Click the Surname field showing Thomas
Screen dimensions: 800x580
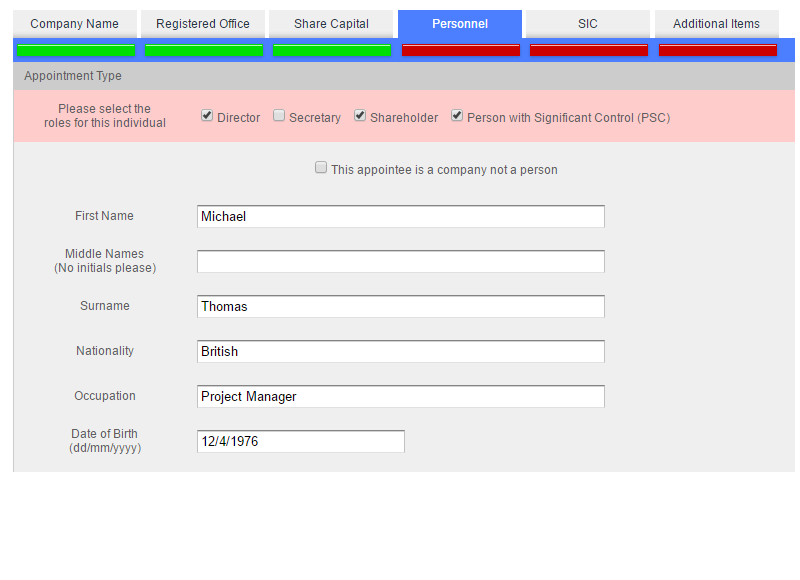(400, 306)
